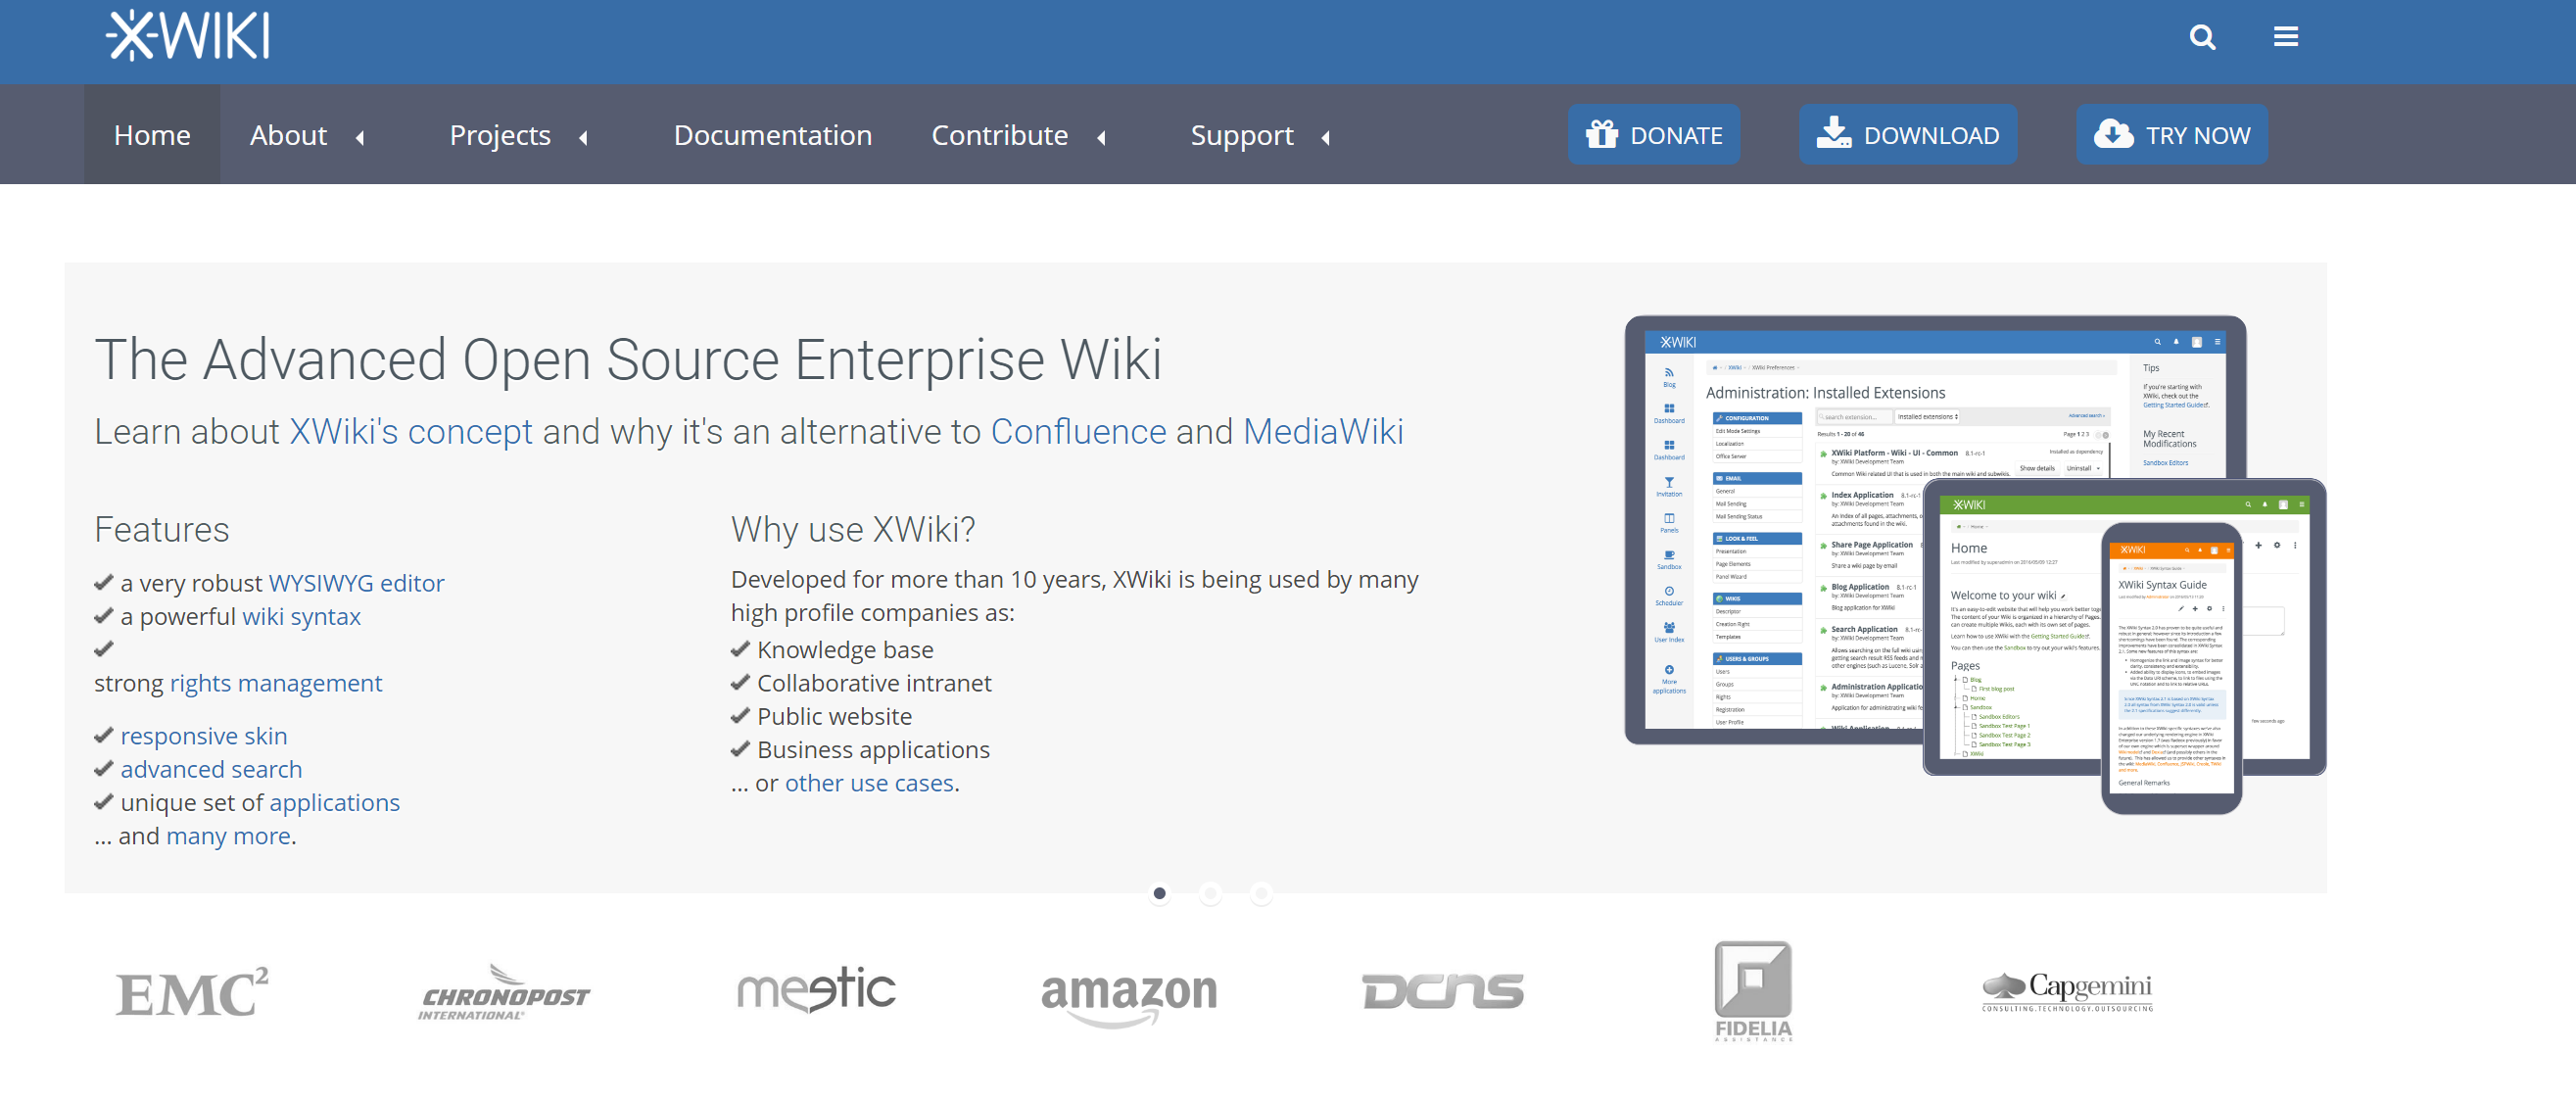Open the Documentation menu item
This screenshot has width=2576, height=1100.
(x=772, y=134)
